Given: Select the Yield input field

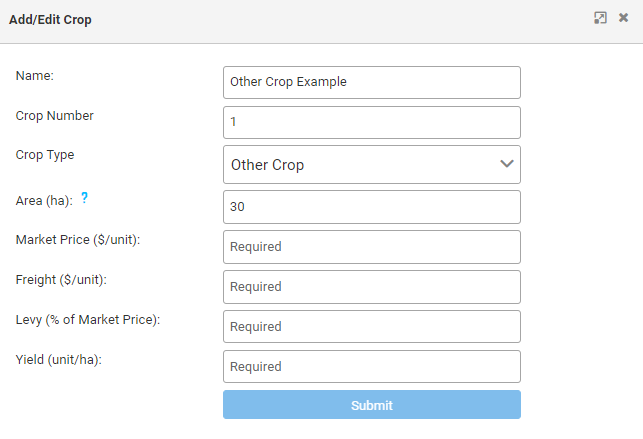Looking at the screenshot, I should pos(372,367).
